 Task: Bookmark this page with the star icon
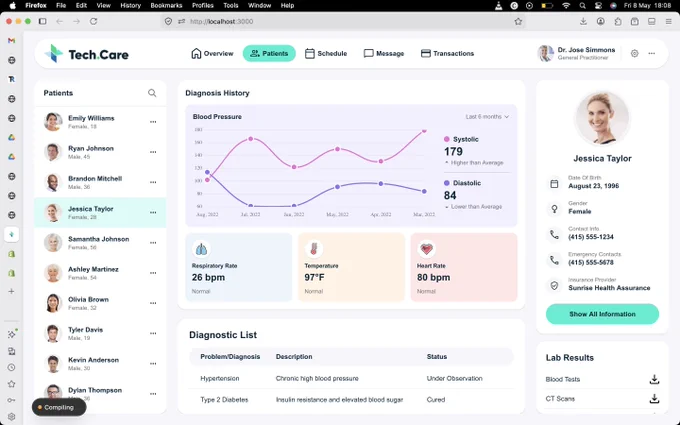tap(518, 21)
